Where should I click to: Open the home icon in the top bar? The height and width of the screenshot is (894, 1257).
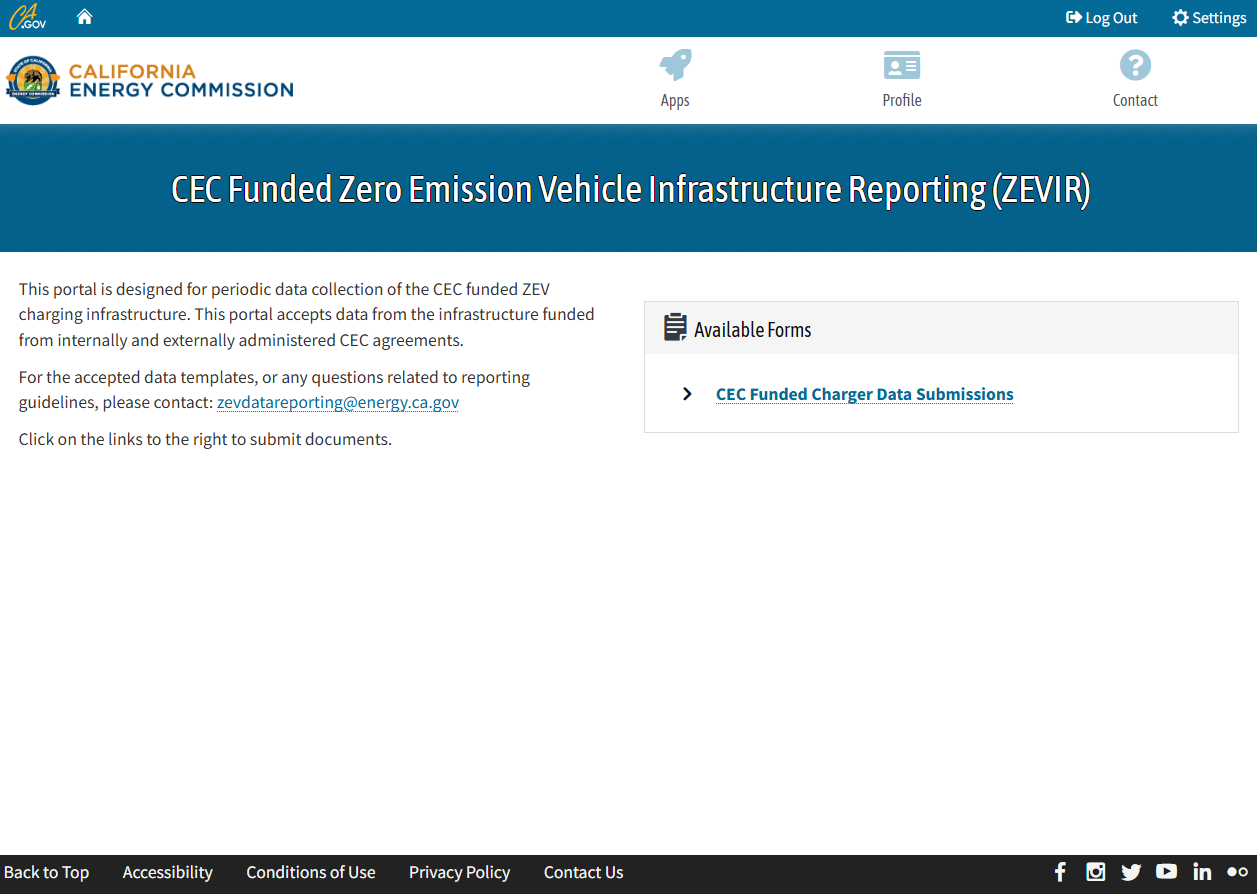pos(84,16)
